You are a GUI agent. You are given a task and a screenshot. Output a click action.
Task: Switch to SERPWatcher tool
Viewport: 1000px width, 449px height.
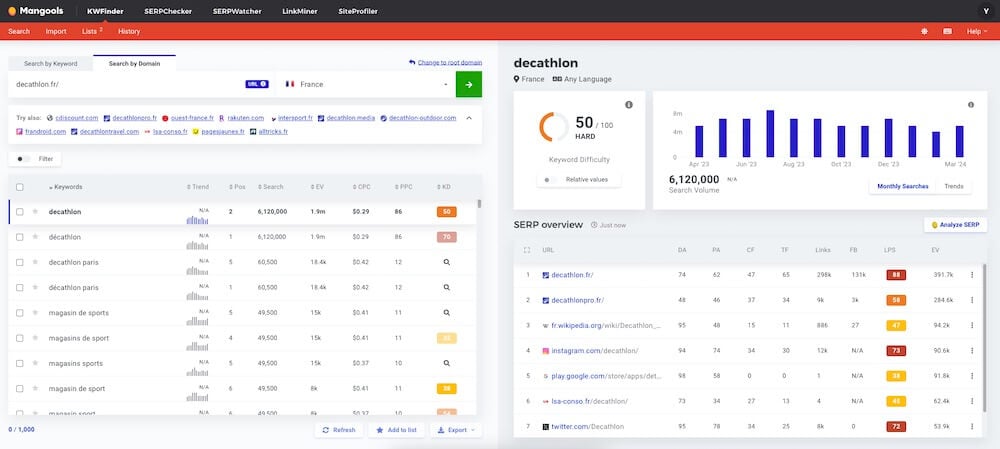coord(237,11)
